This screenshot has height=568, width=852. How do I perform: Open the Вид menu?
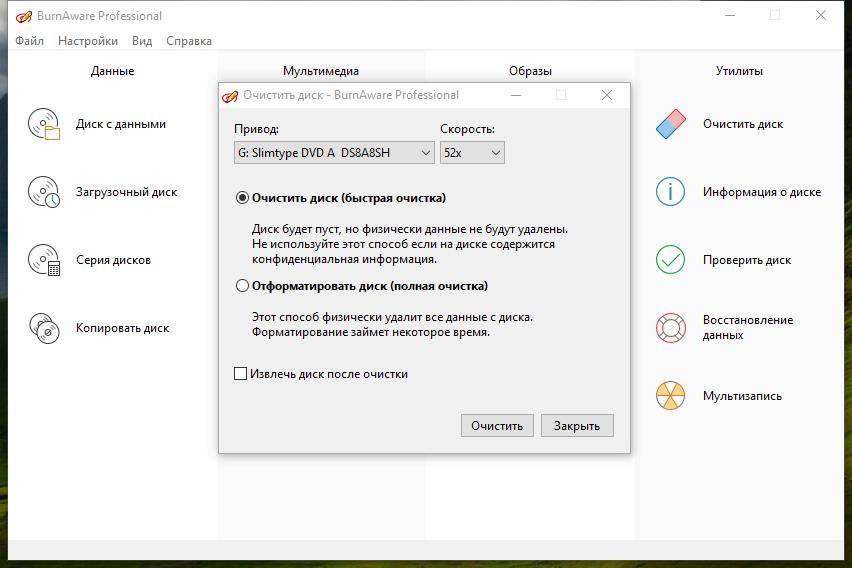142,41
